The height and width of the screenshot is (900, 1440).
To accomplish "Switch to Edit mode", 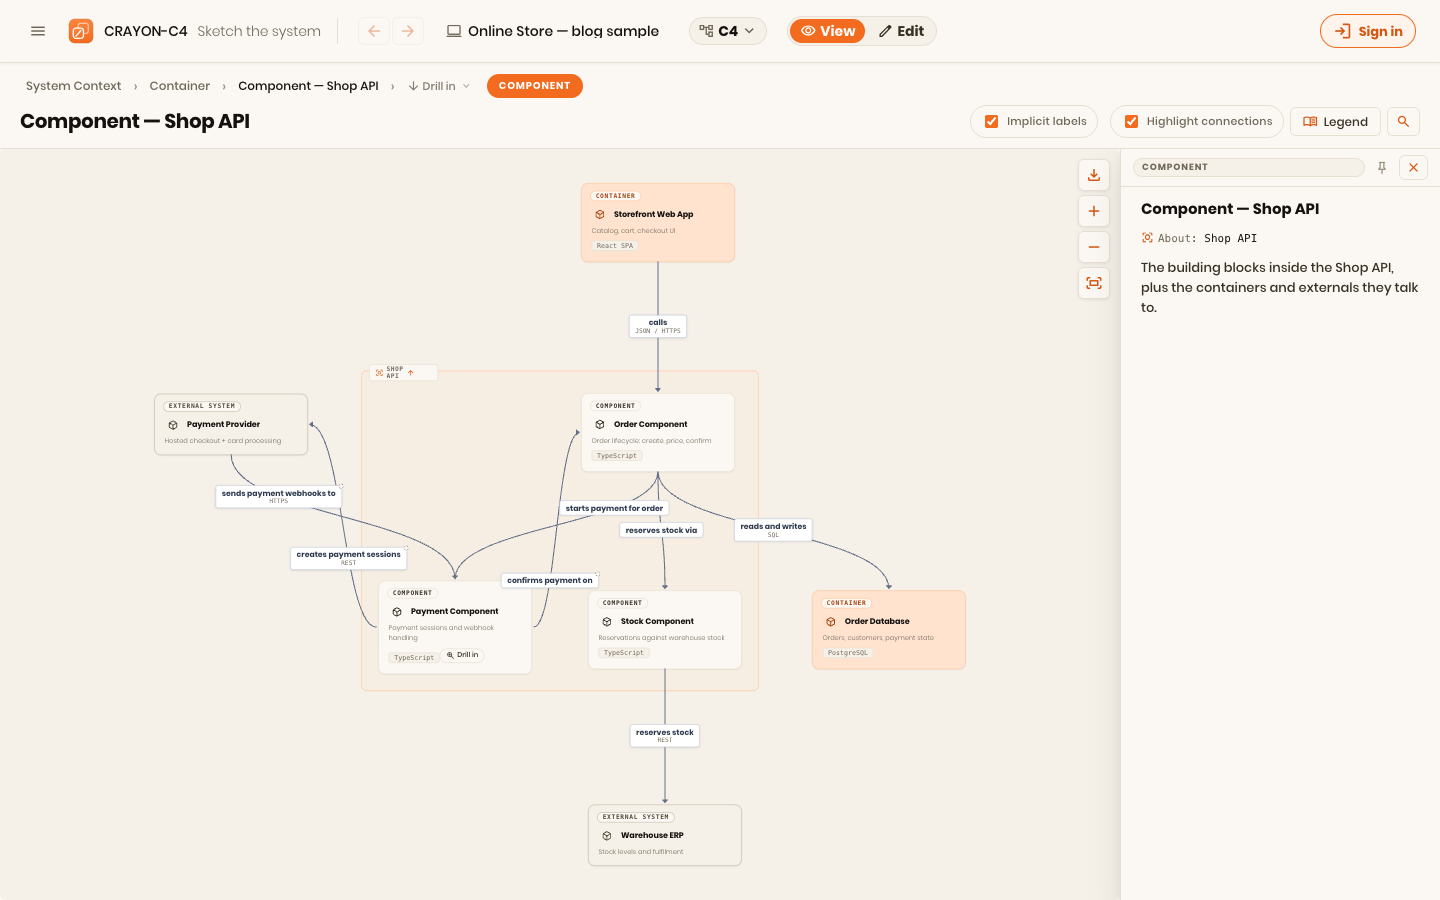I will click(x=901, y=31).
